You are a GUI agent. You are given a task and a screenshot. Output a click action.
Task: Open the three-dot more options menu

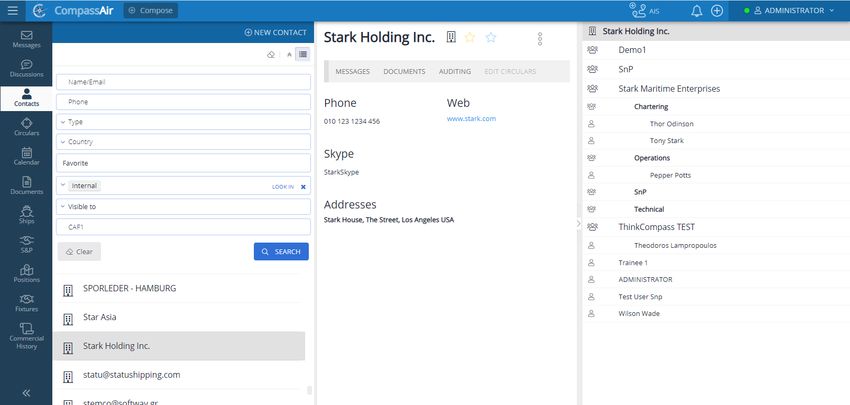(539, 38)
